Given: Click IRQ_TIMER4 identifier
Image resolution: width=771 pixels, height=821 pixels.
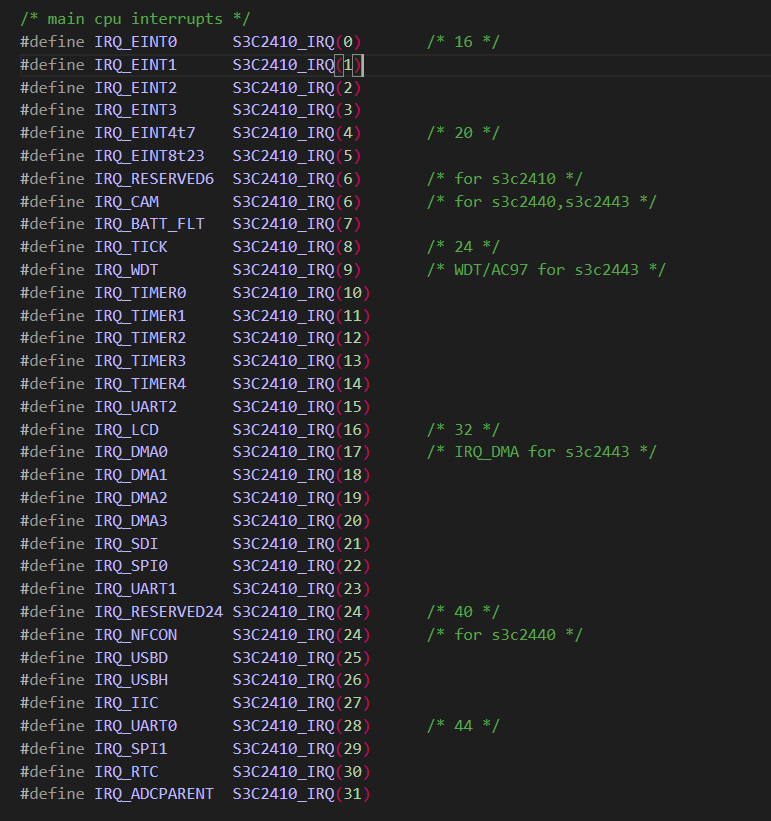Looking at the screenshot, I should pyautogui.click(x=140, y=384).
